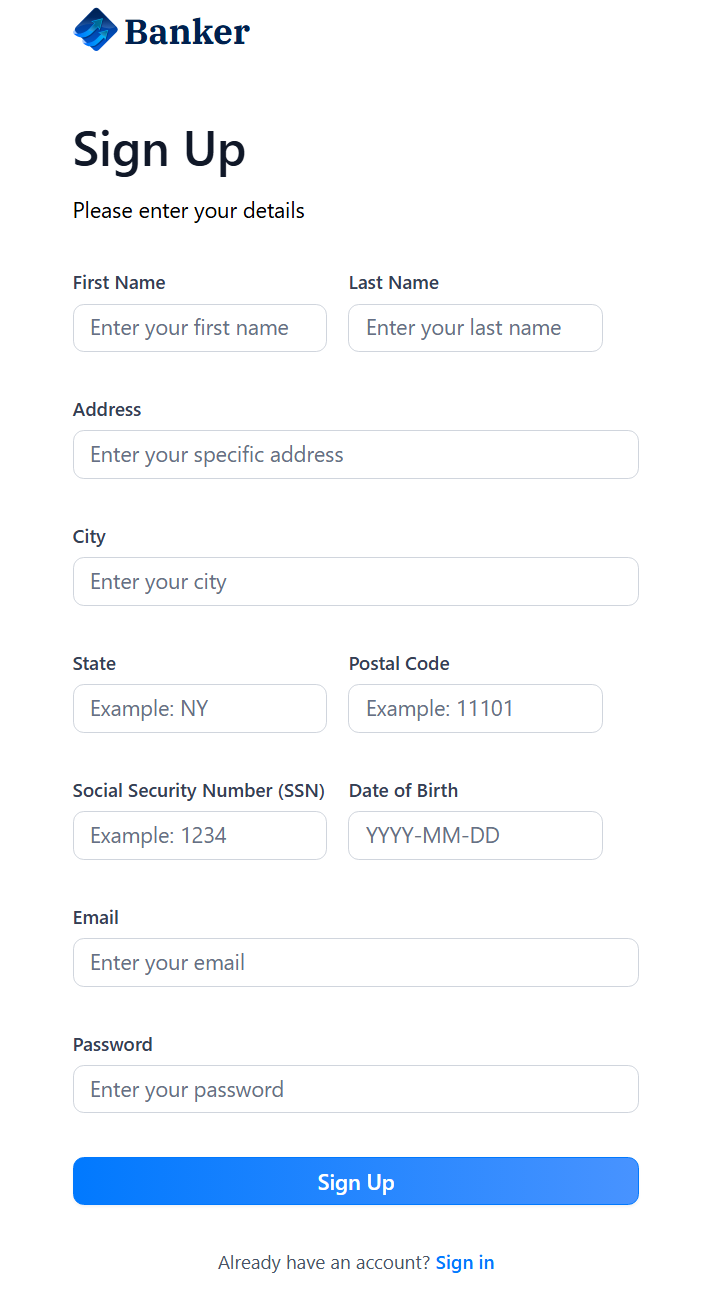Click the "Email" label text
Viewport: 716px width, 1293px height.
tap(96, 918)
